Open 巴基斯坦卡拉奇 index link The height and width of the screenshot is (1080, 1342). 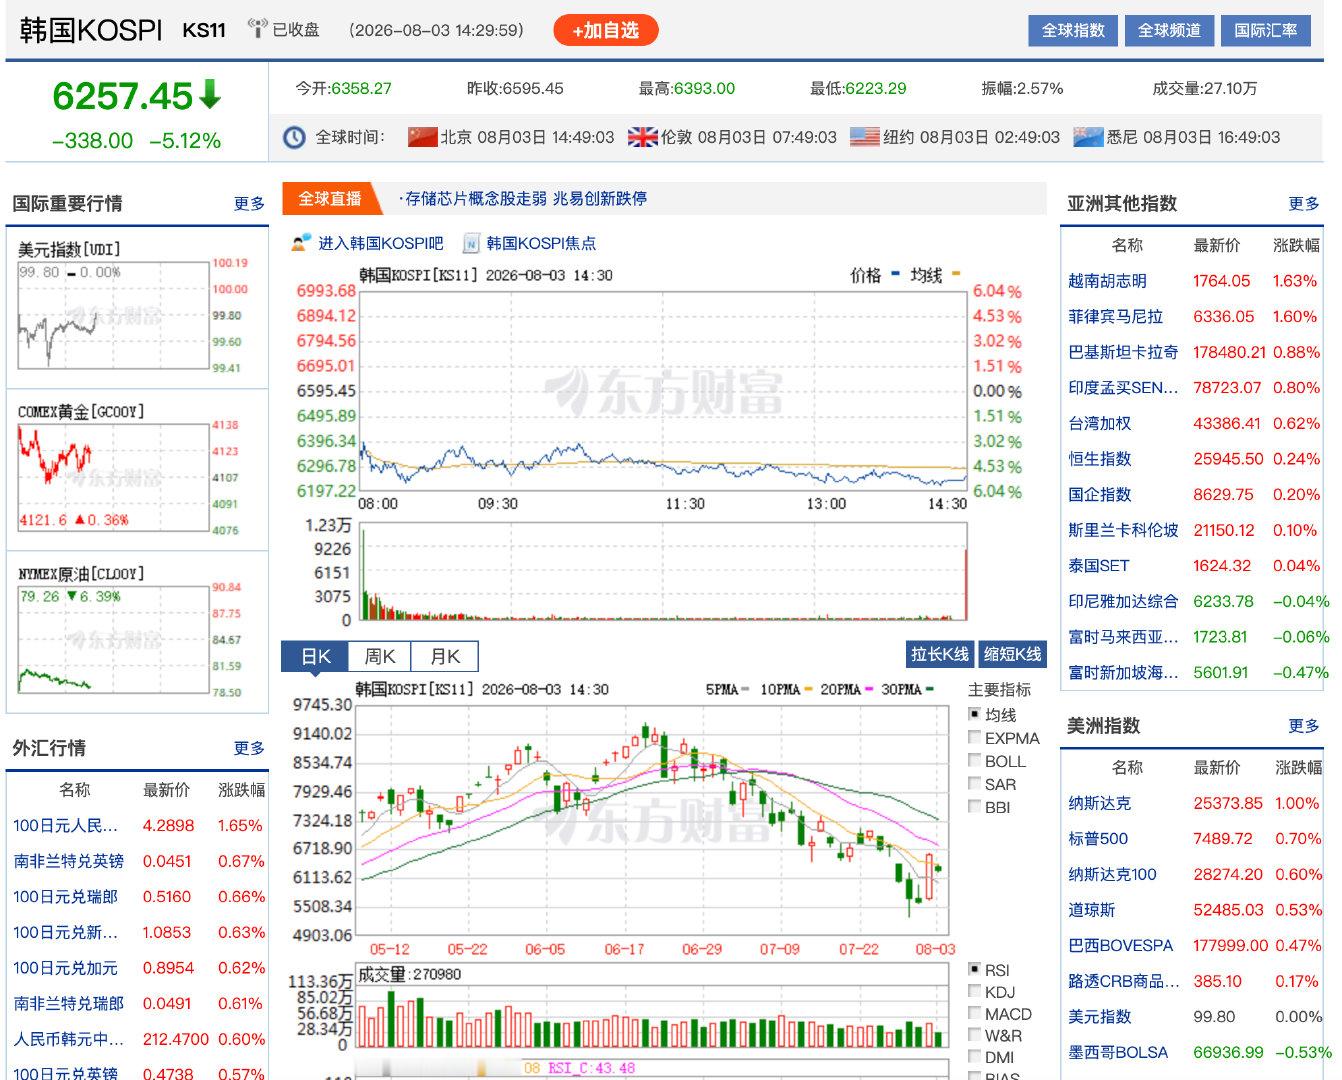pyautogui.click(x=1123, y=352)
